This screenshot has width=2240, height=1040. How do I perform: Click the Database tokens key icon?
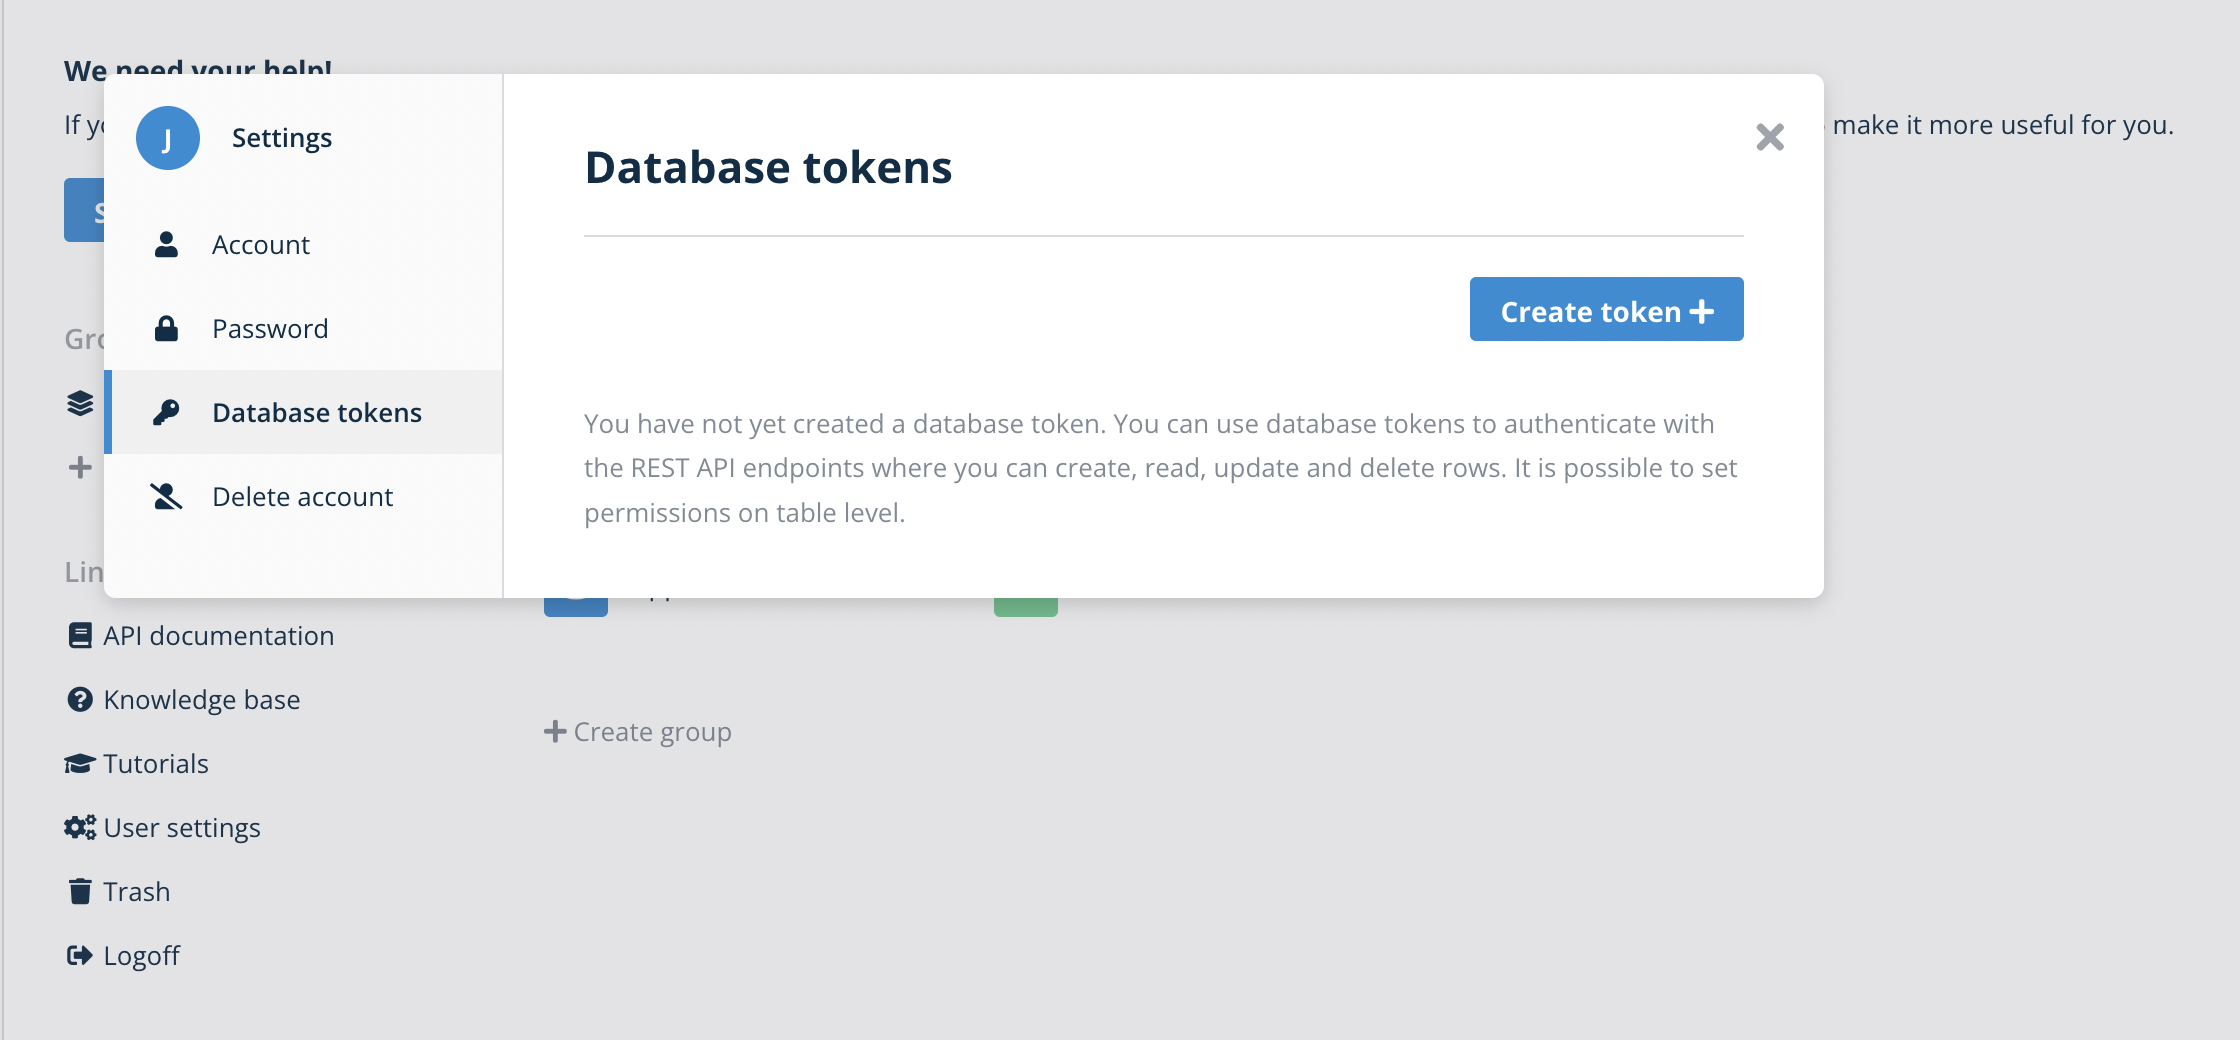166,412
